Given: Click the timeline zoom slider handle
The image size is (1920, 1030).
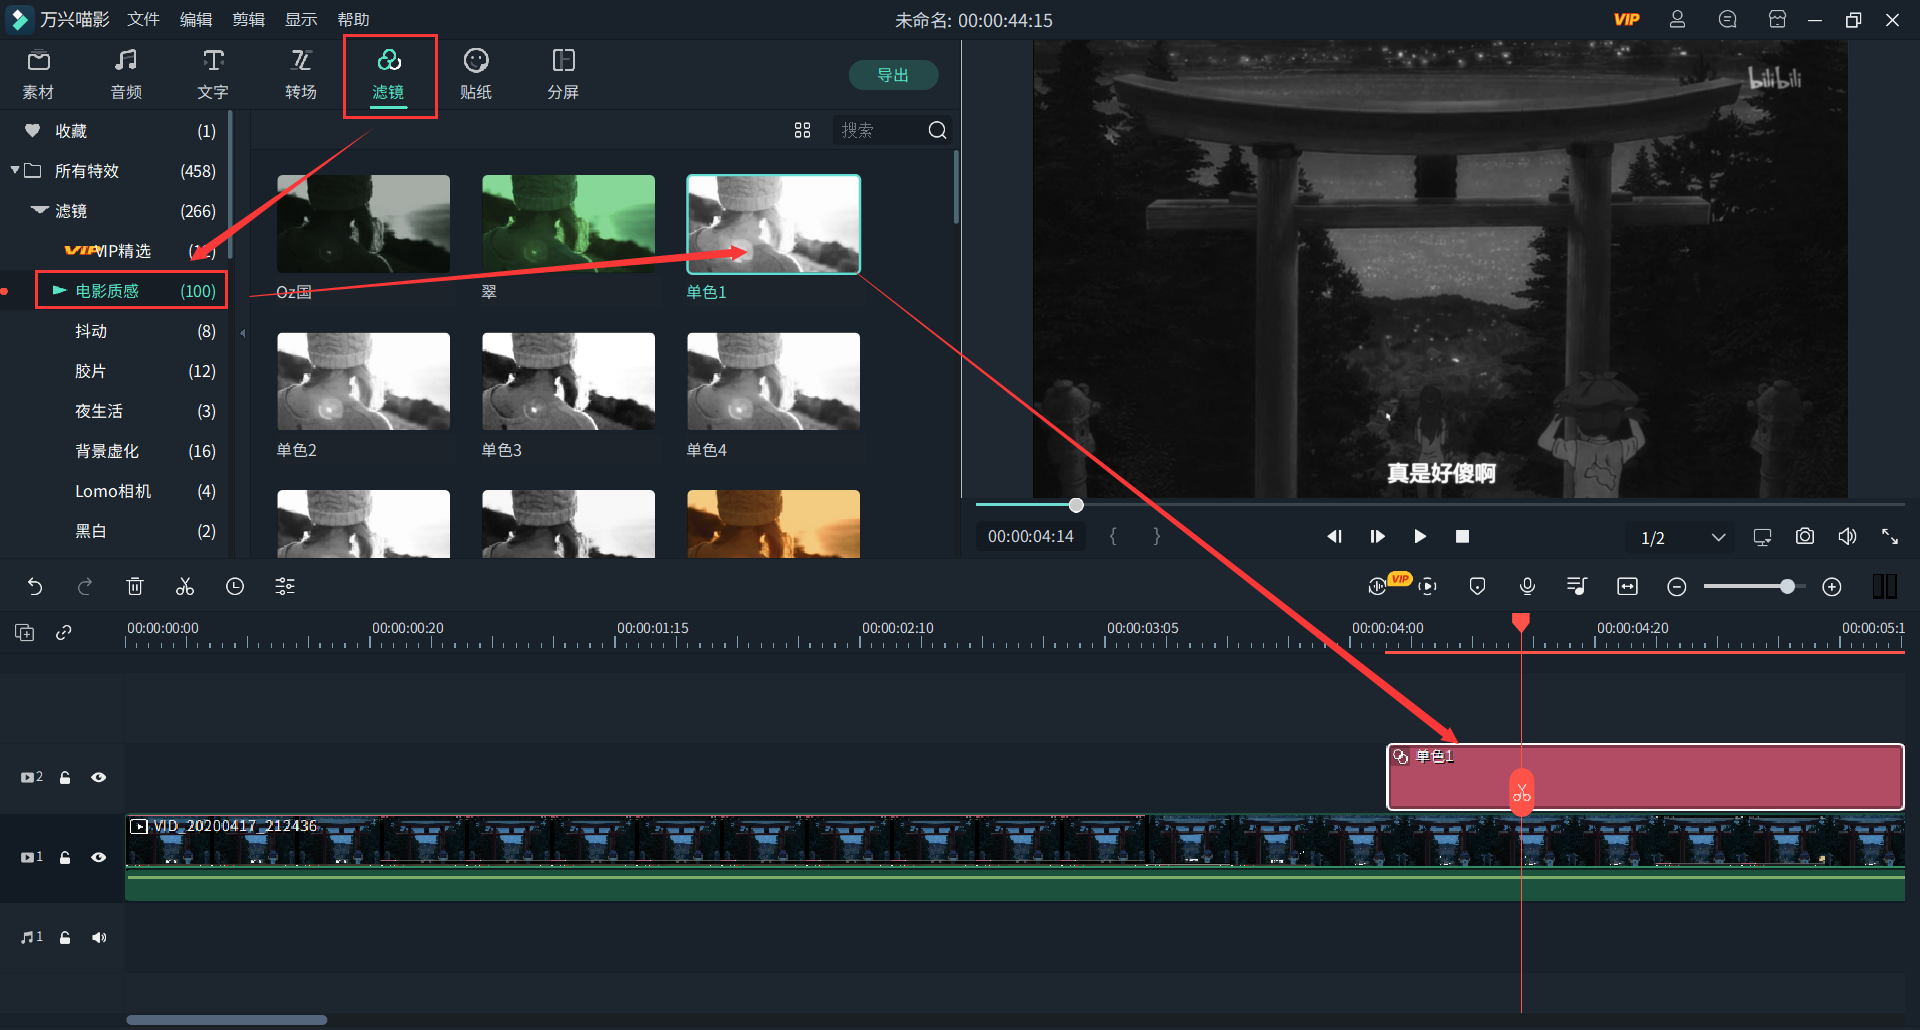Looking at the screenshot, I should coord(1787,587).
